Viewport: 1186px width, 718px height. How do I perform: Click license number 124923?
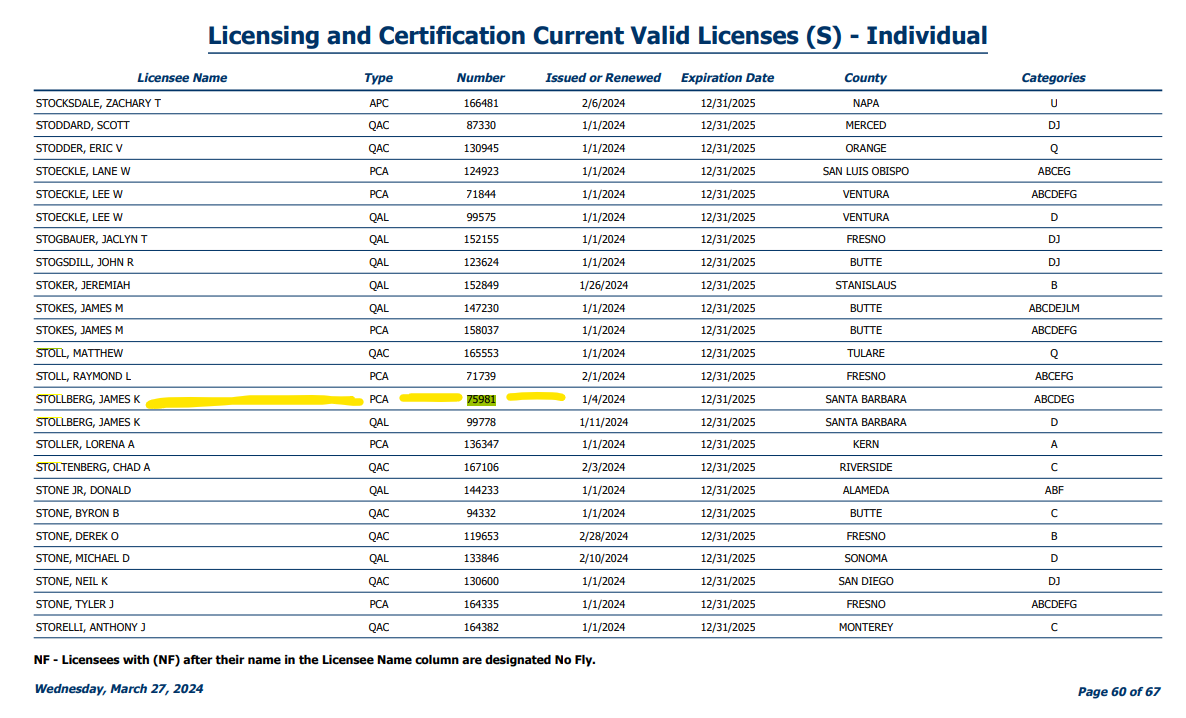click(x=481, y=171)
